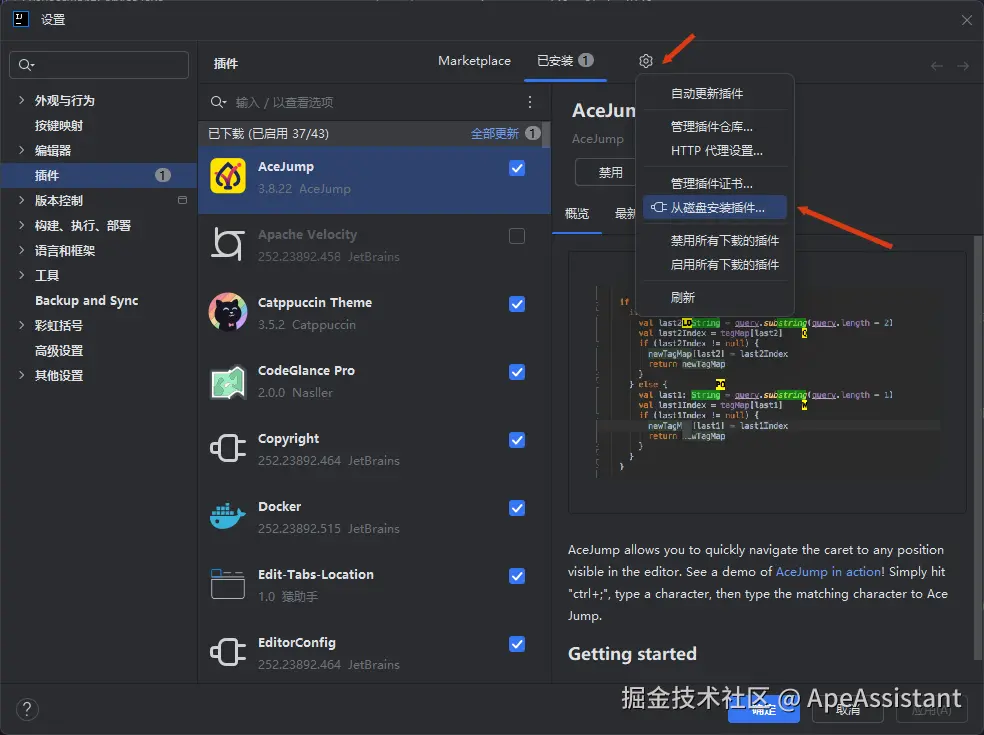Image resolution: width=984 pixels, height=735 pixels.
Task: Choose 启用所有下载的插件 menu item
Action: click(x=715, y=264)
